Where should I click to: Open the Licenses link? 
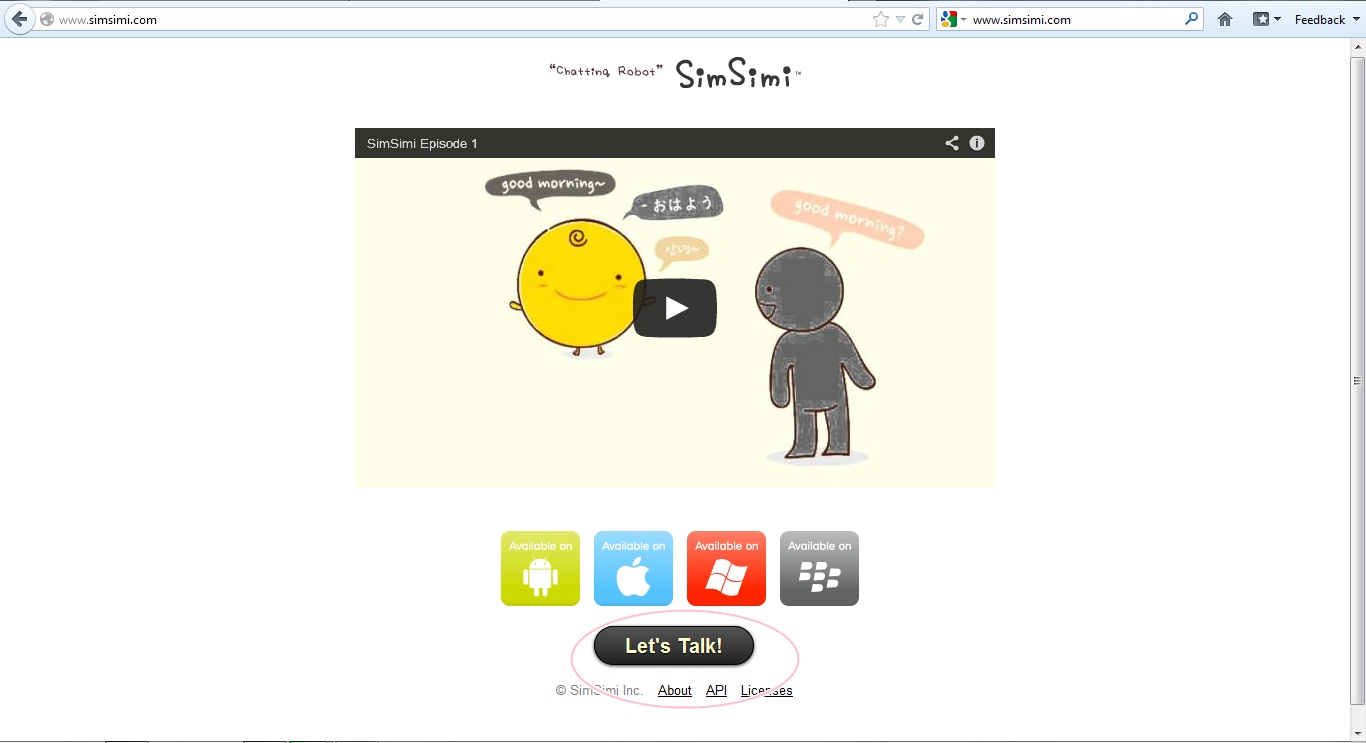[x=767, y=691]
